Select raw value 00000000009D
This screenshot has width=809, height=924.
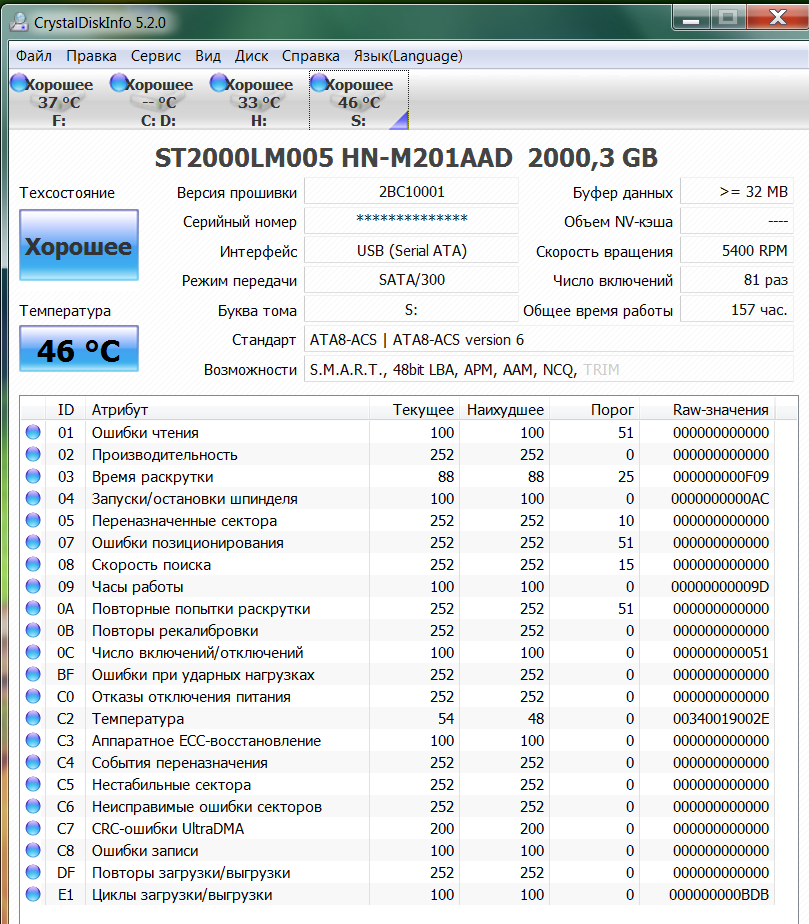tap(720, 586)
